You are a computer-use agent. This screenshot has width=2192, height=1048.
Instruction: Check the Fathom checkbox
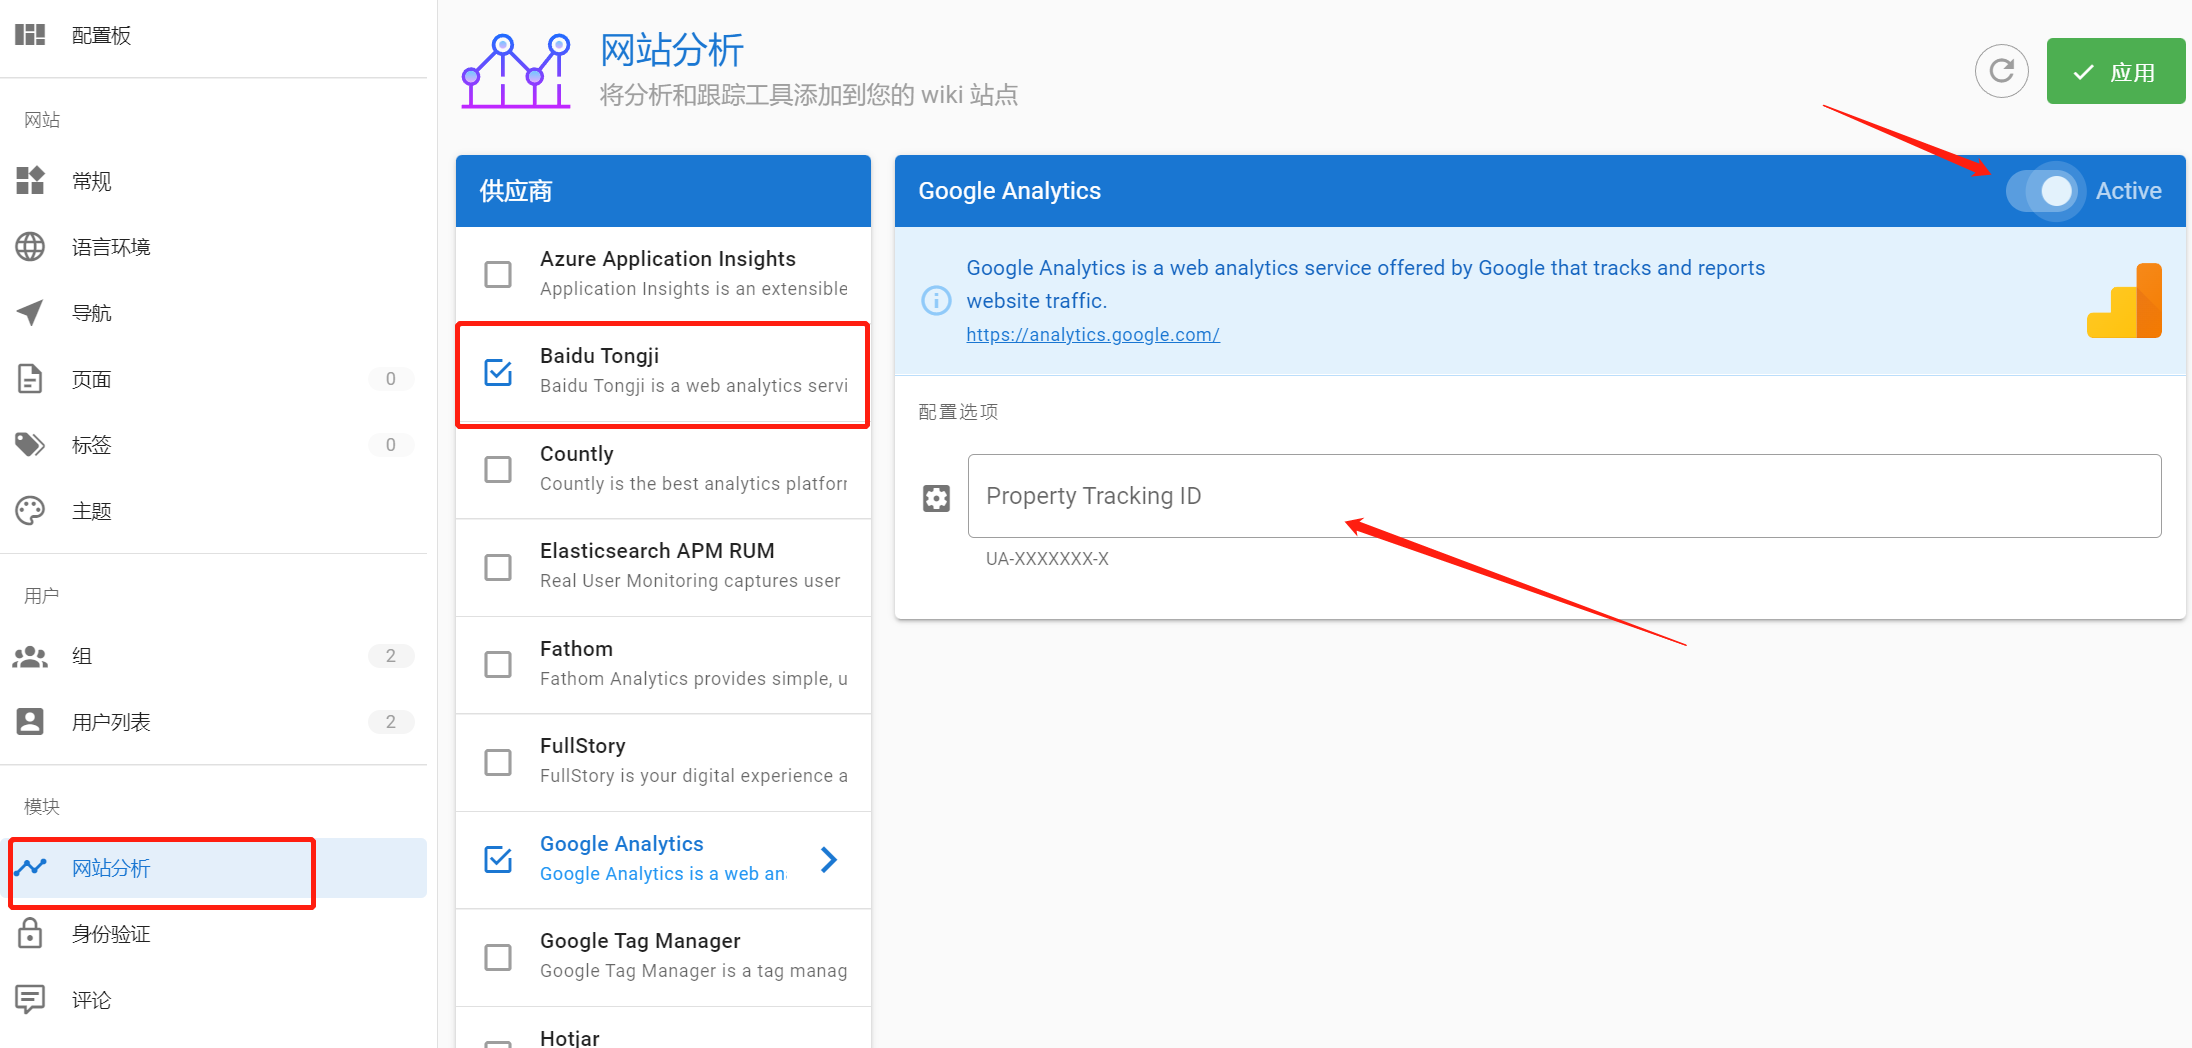pos(498,664)
